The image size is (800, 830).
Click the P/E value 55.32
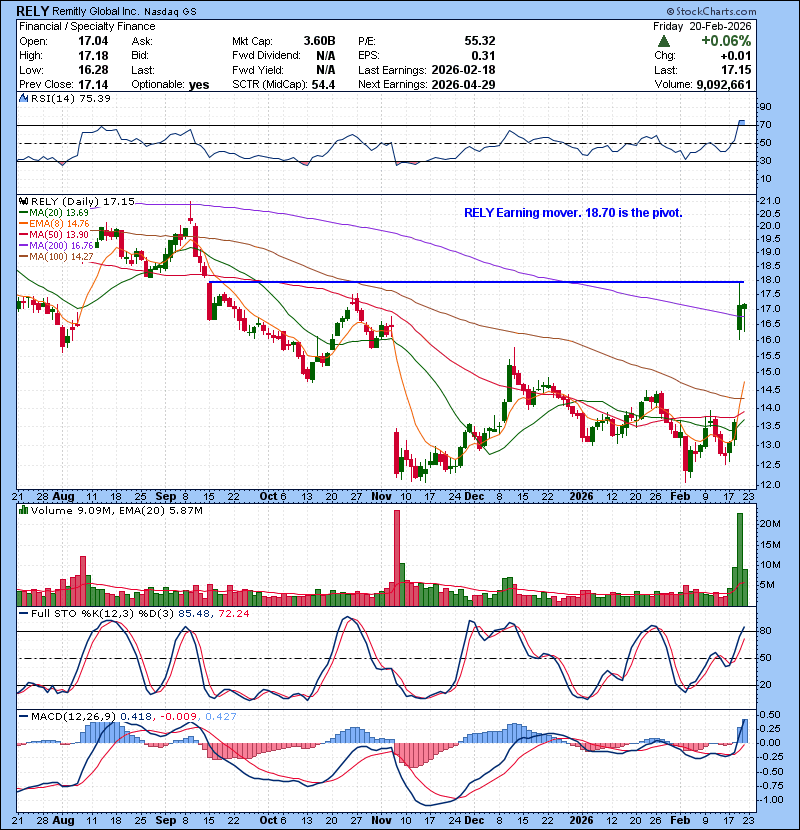pyautogui.click(x=480, y=41)
